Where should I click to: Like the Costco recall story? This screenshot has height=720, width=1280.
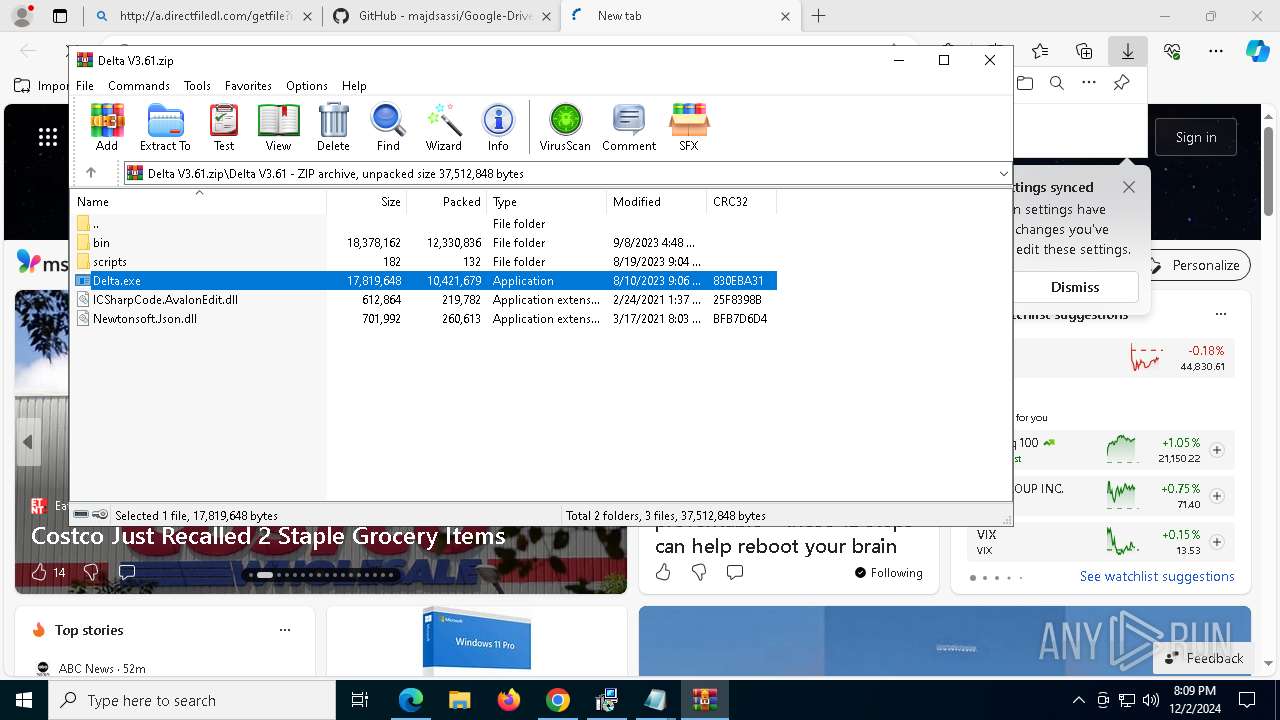(39, 572)
